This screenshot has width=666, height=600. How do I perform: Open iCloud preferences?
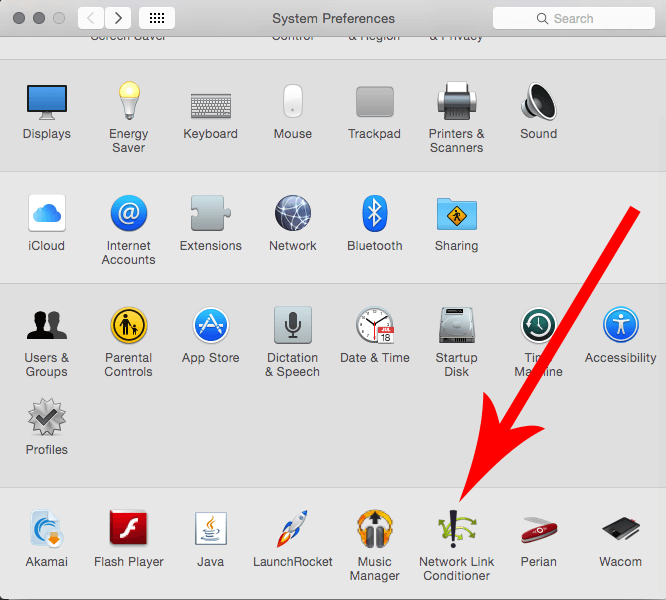coord(46,213)
